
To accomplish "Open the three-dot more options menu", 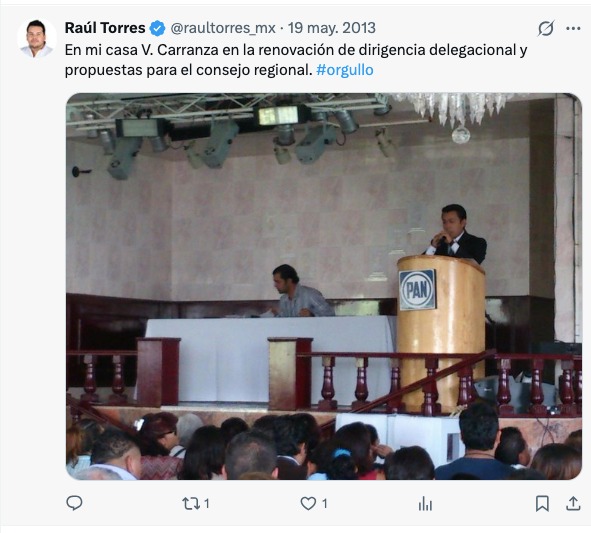I will (x=573, y=28).
